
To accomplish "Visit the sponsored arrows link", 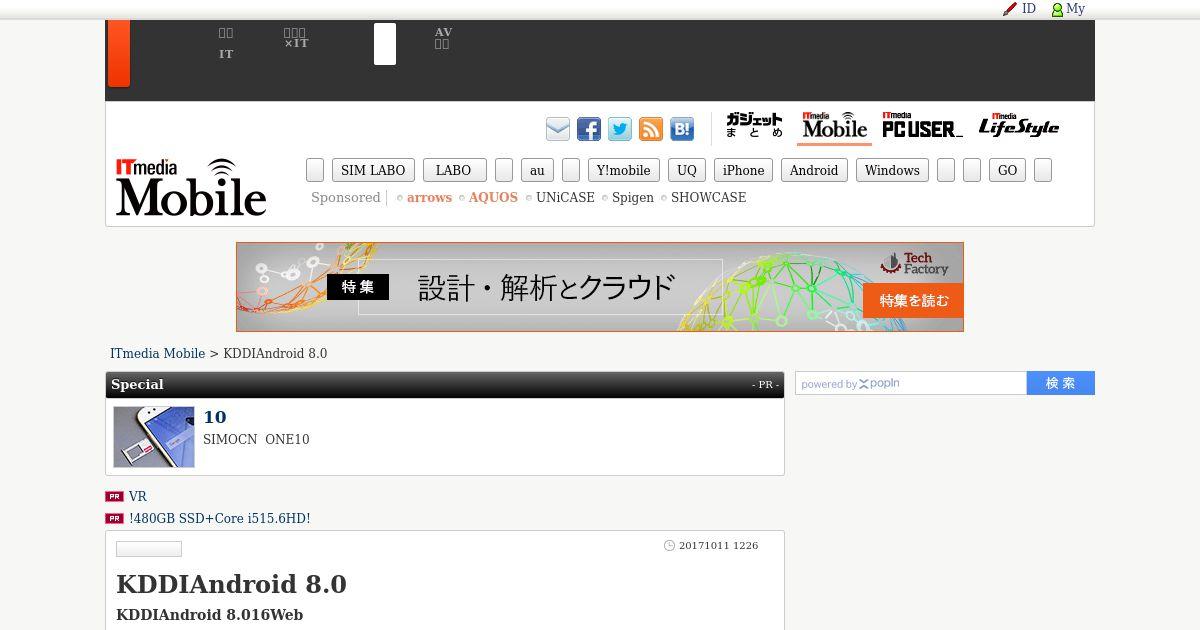I will point(429,198).
